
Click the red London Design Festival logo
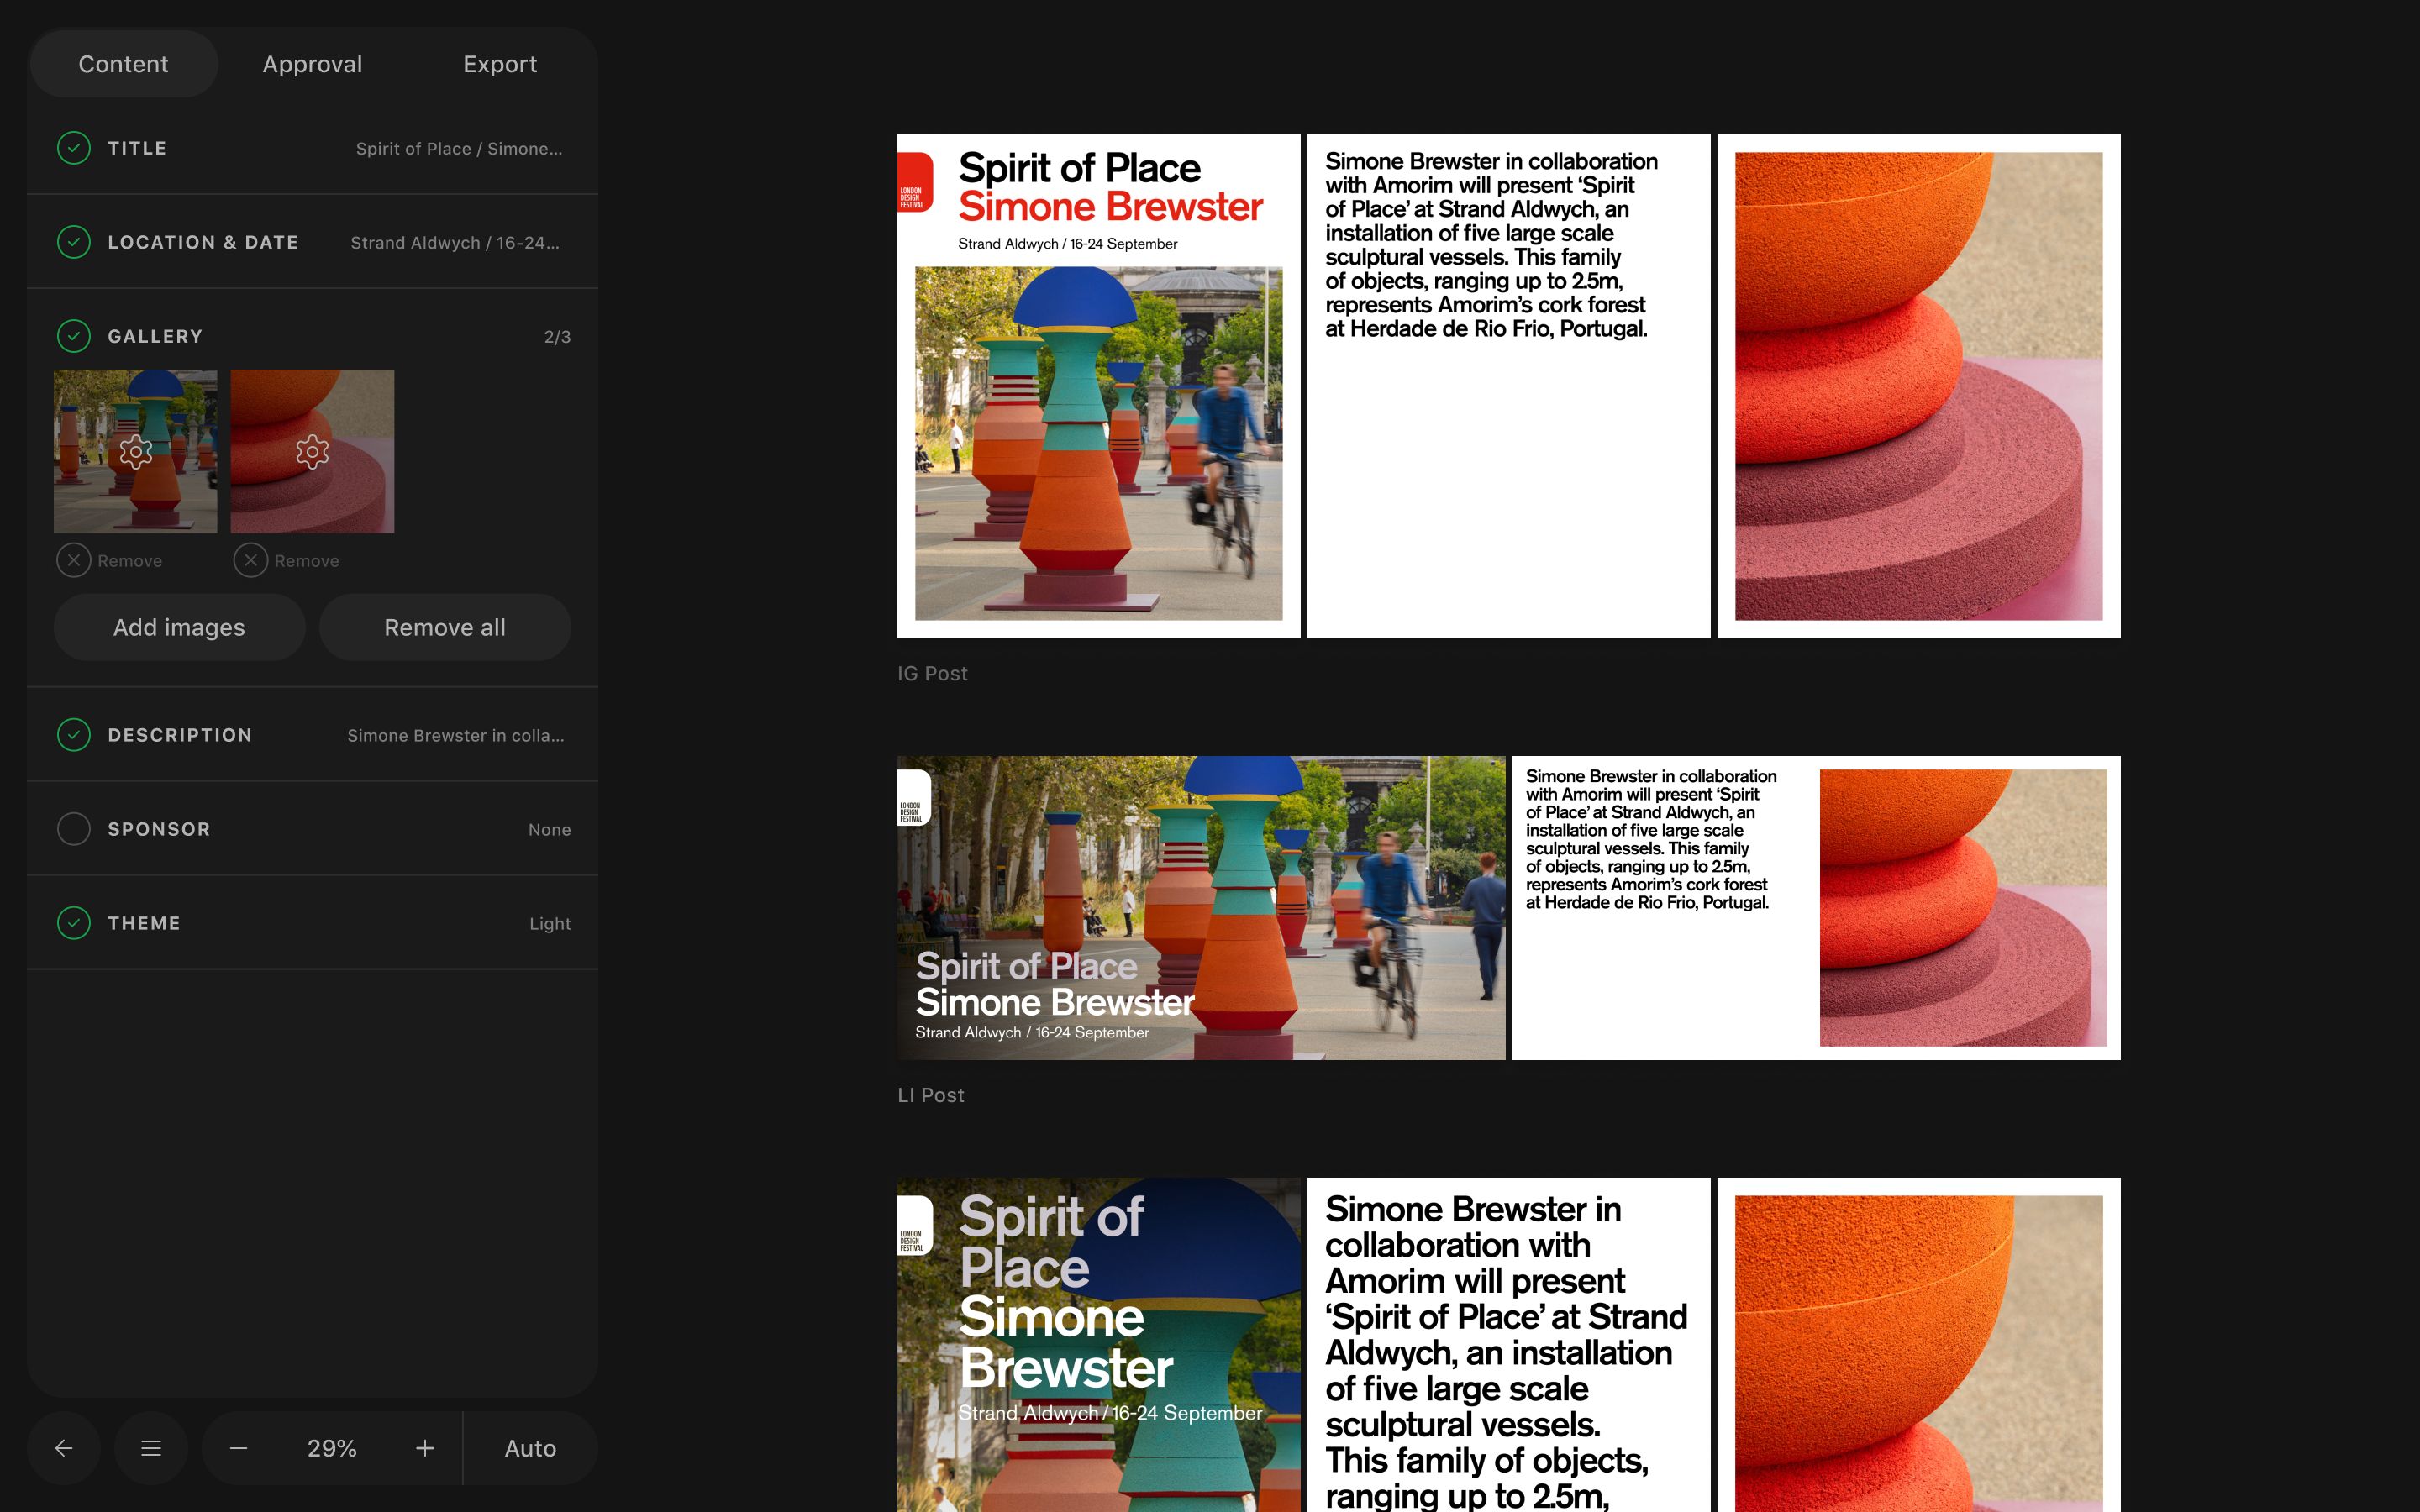pyautogui.click(x=914, y=182)
